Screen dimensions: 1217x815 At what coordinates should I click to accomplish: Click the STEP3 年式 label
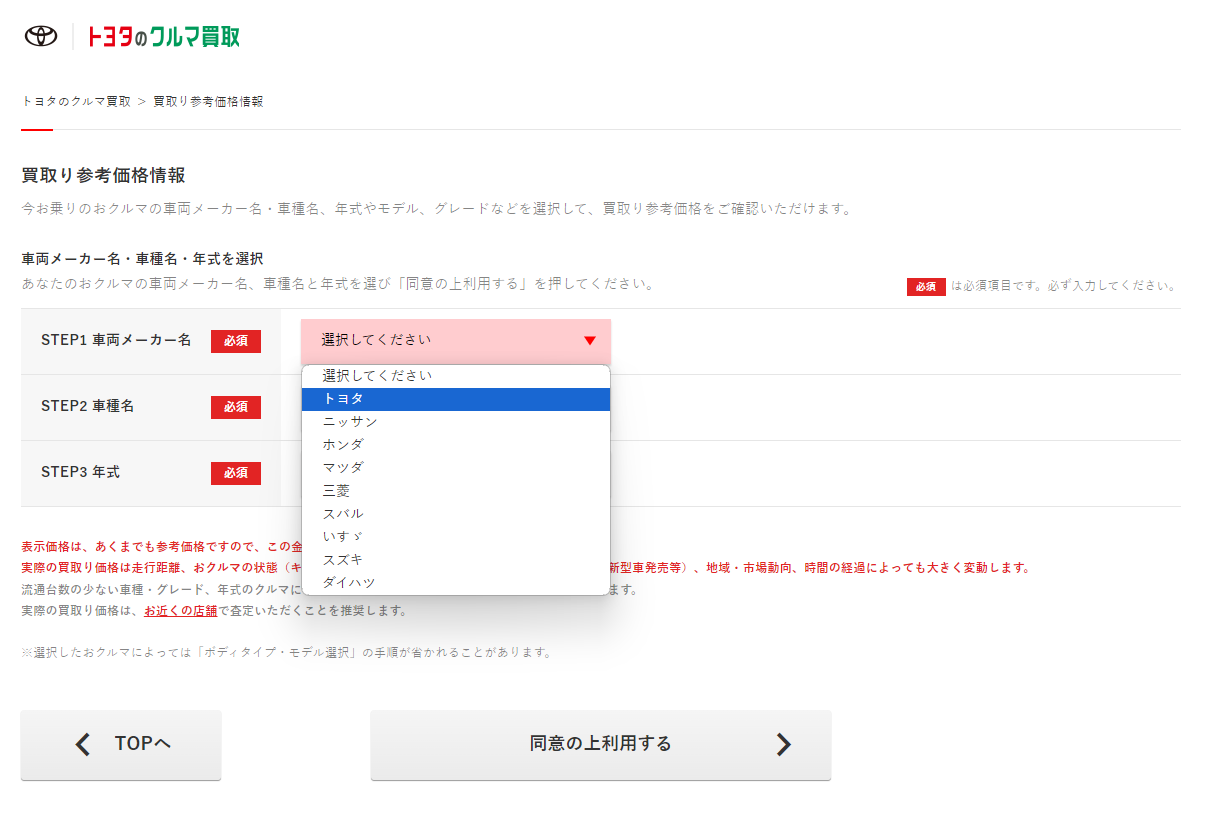80,472
